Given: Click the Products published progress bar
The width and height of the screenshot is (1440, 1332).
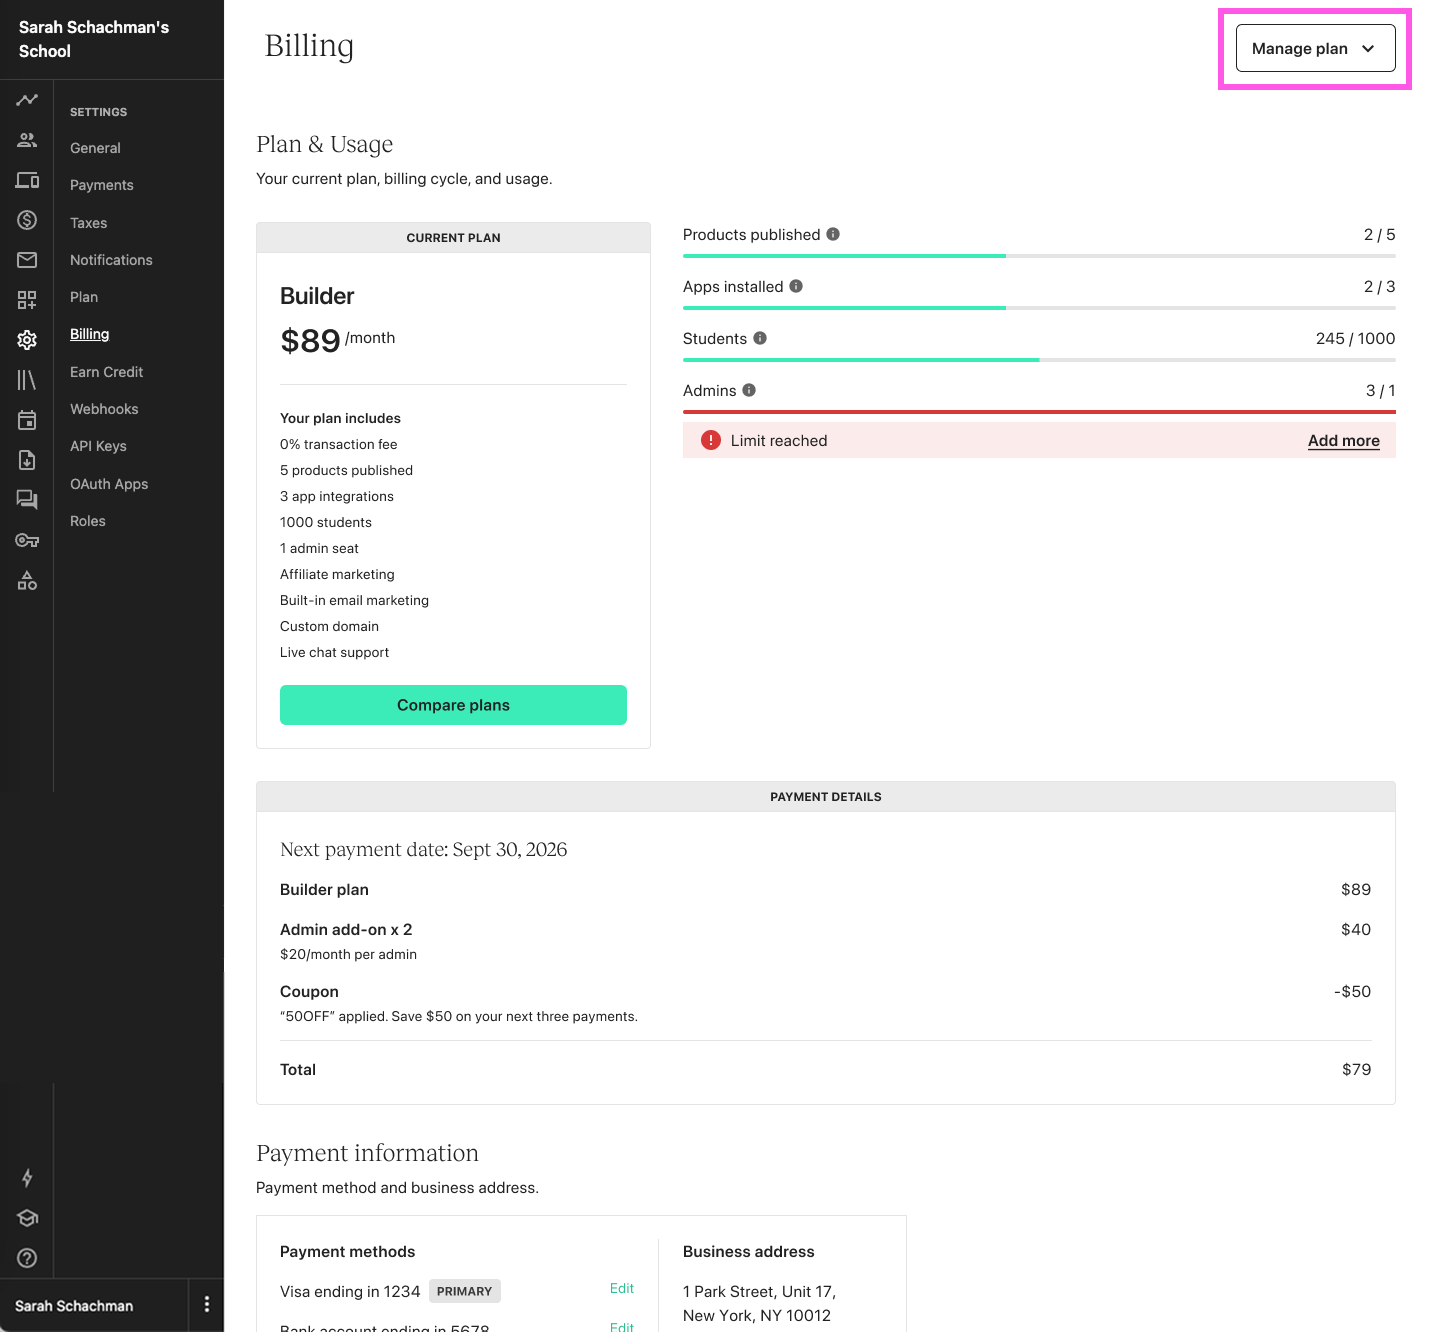Looking at the screenshot, I should tap(1039, 256).
